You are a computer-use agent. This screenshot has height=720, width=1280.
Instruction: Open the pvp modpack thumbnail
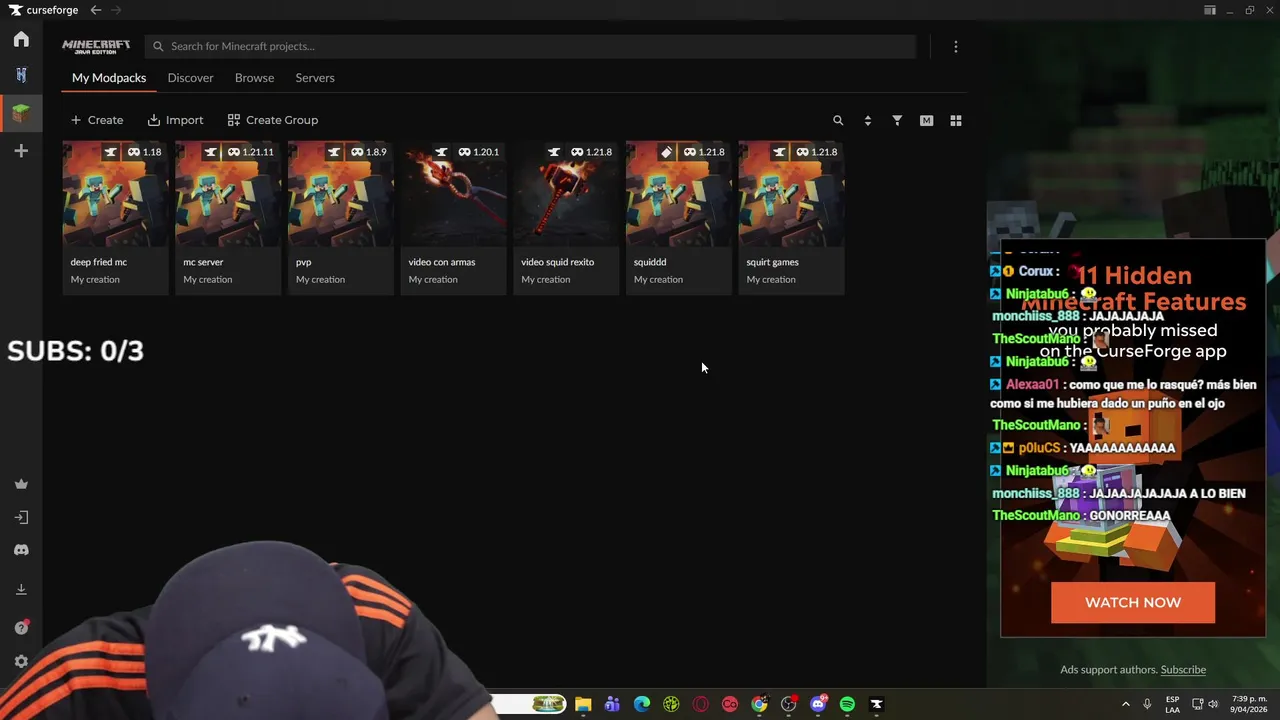pos(341,194)
